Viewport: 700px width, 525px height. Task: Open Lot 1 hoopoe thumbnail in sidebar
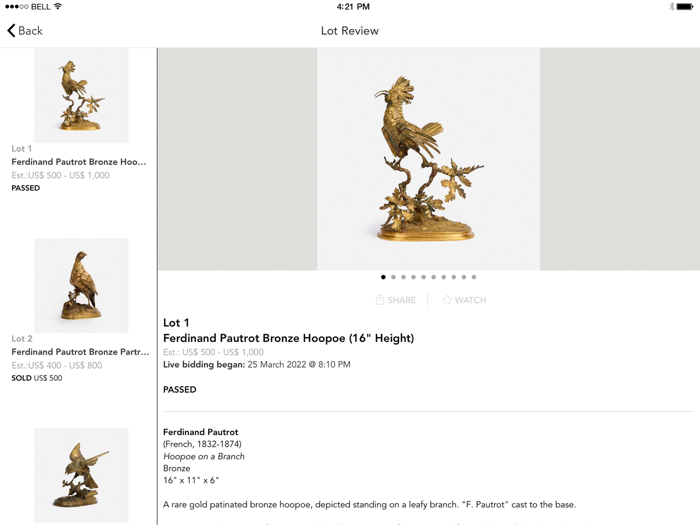(x=81, y=95)
